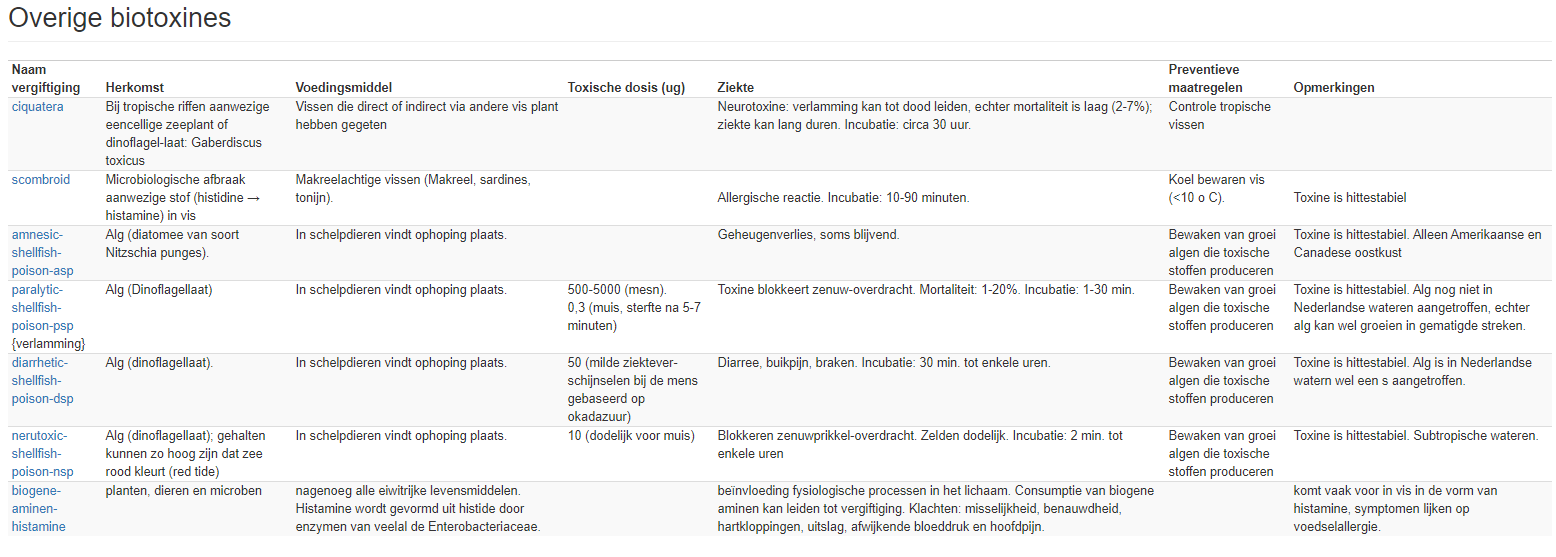Open the scombroid link

click(x=41, y=180)
